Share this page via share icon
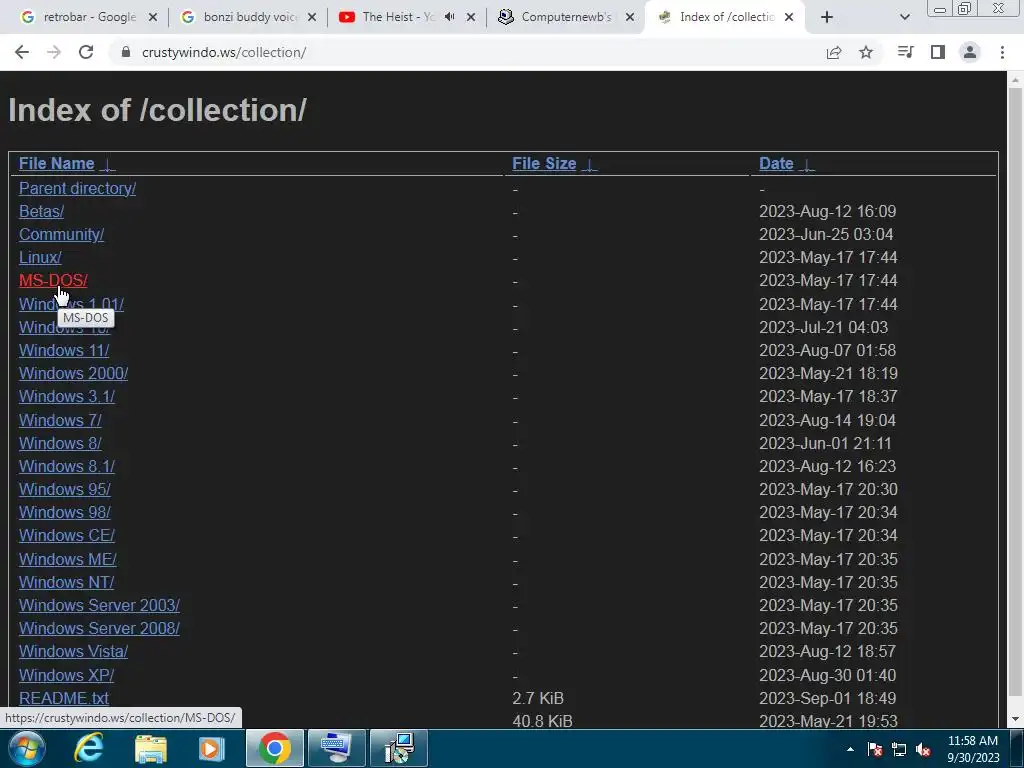1024x768 pixels. click(834, 52)
